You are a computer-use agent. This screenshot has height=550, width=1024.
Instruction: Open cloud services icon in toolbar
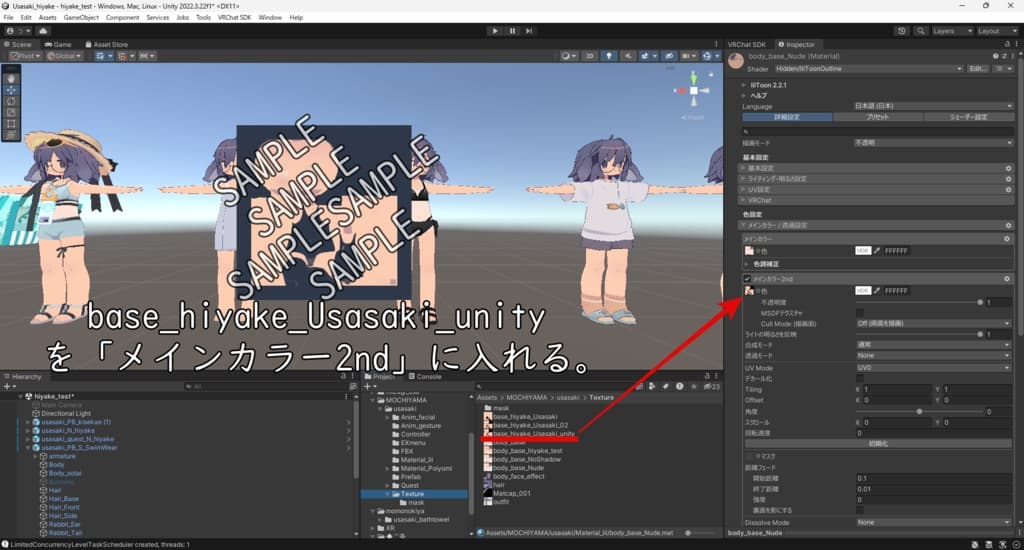44,31
